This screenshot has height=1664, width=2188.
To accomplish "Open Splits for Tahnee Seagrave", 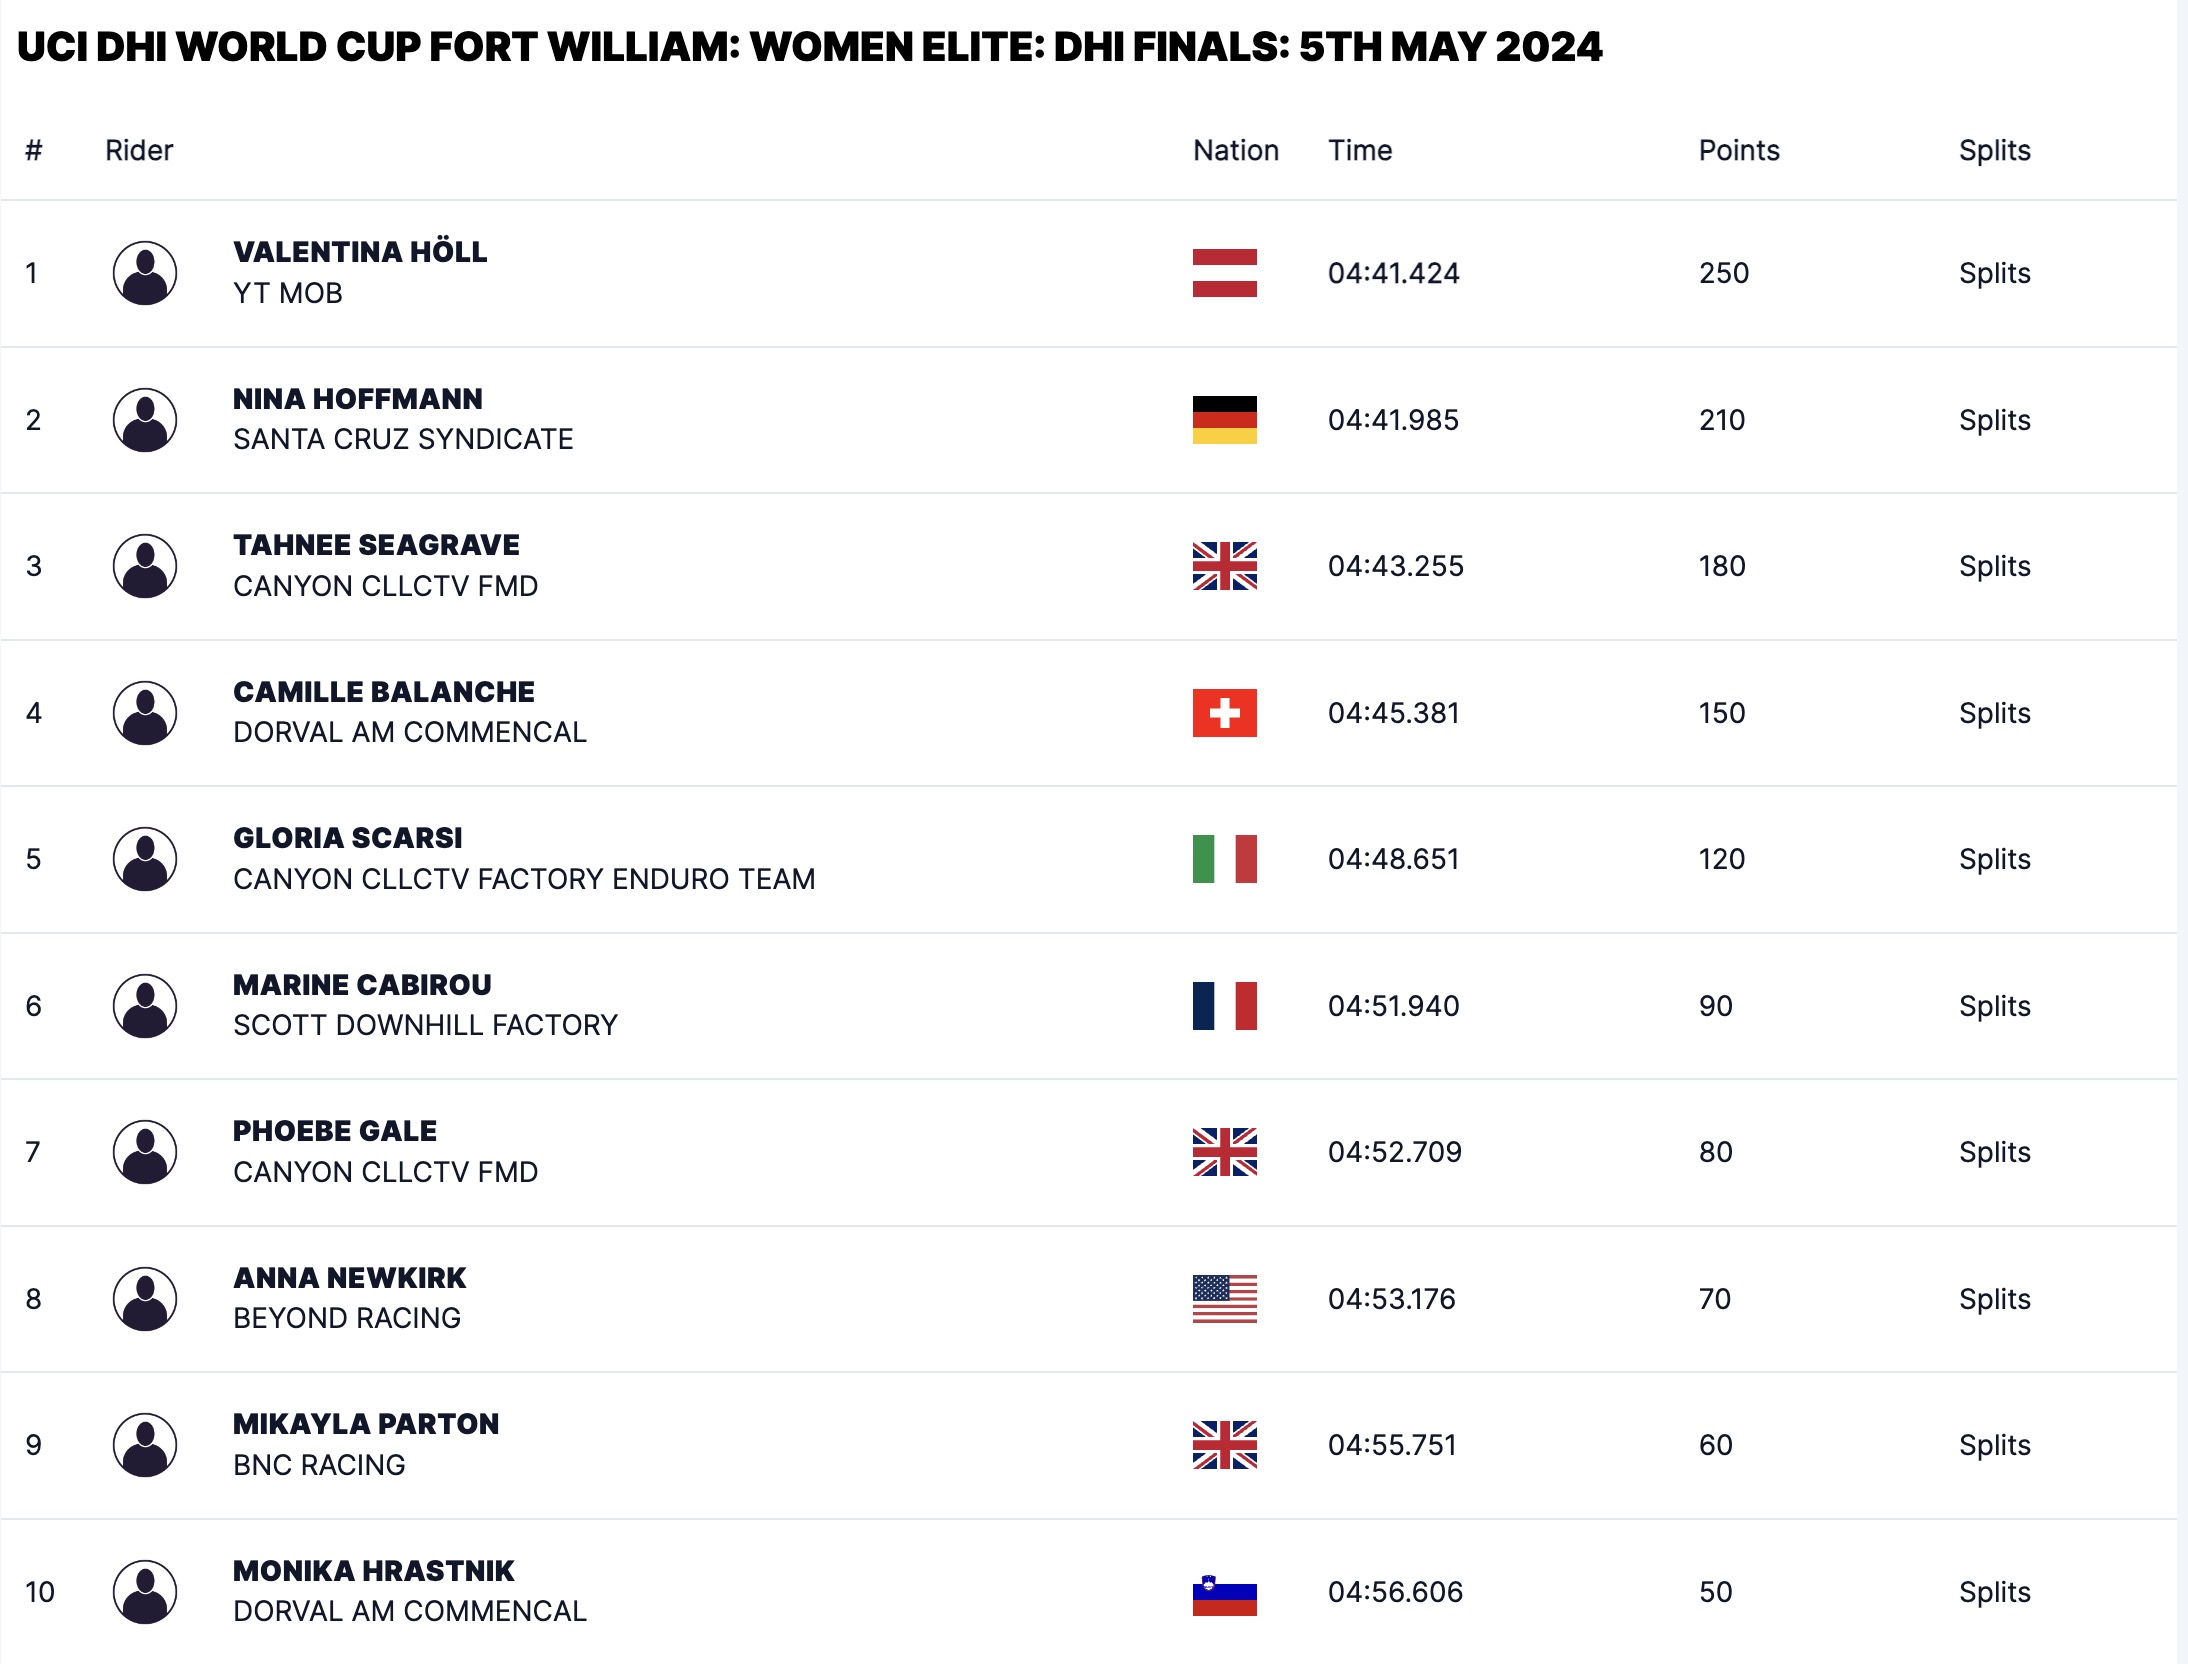I will [1994, 566].
